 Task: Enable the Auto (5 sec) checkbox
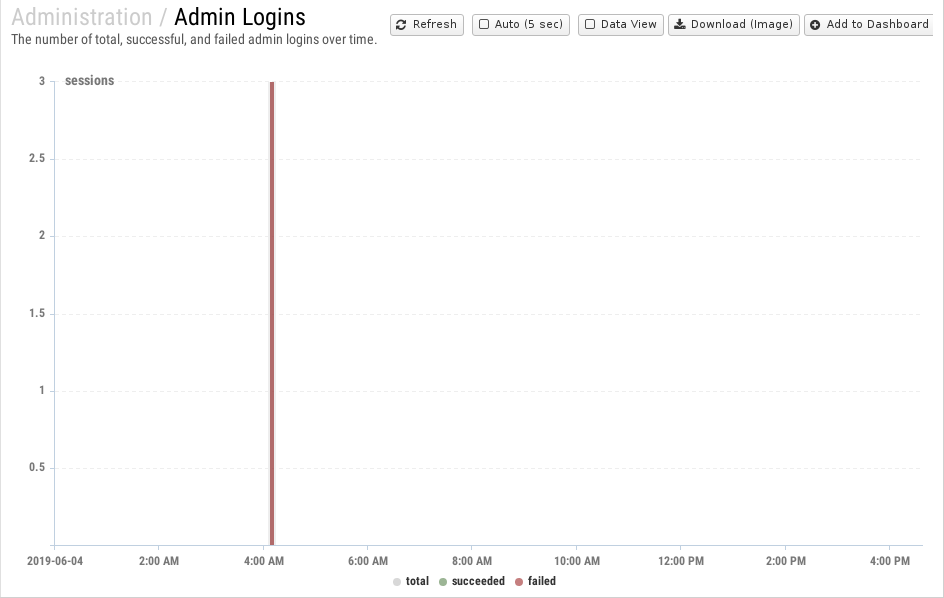484,25
